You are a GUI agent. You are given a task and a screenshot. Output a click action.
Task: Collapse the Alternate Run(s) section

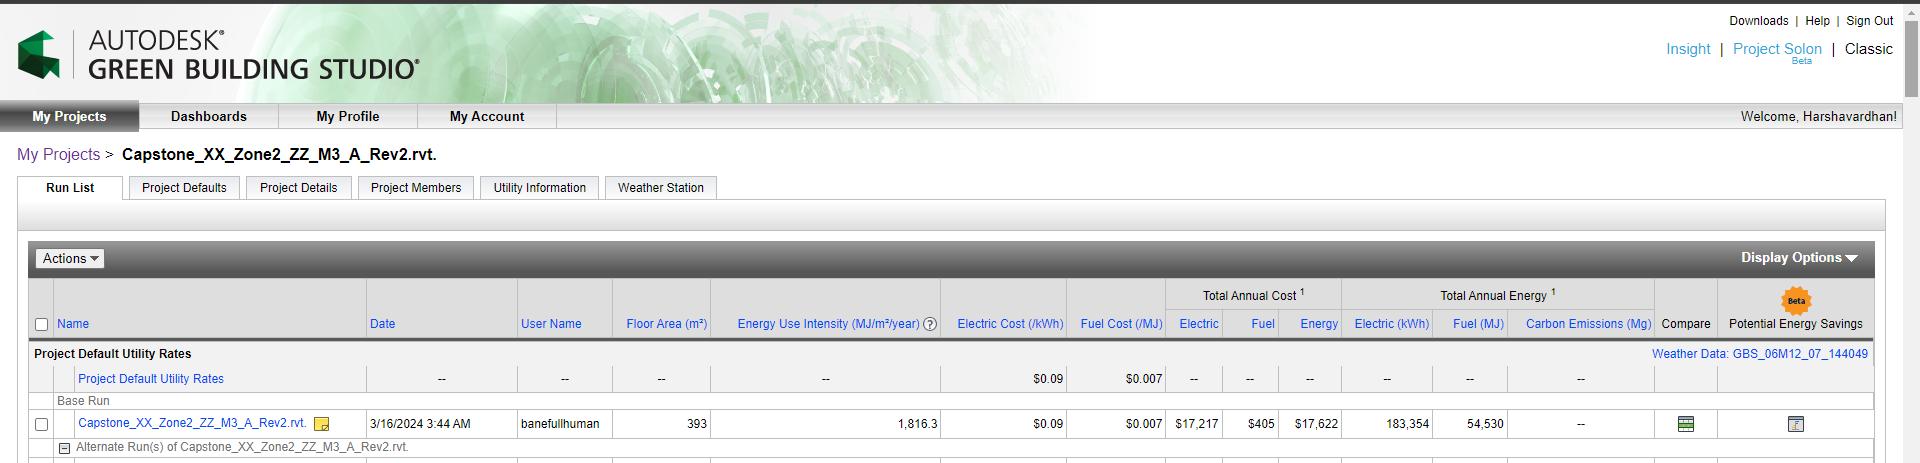point(64,448)
